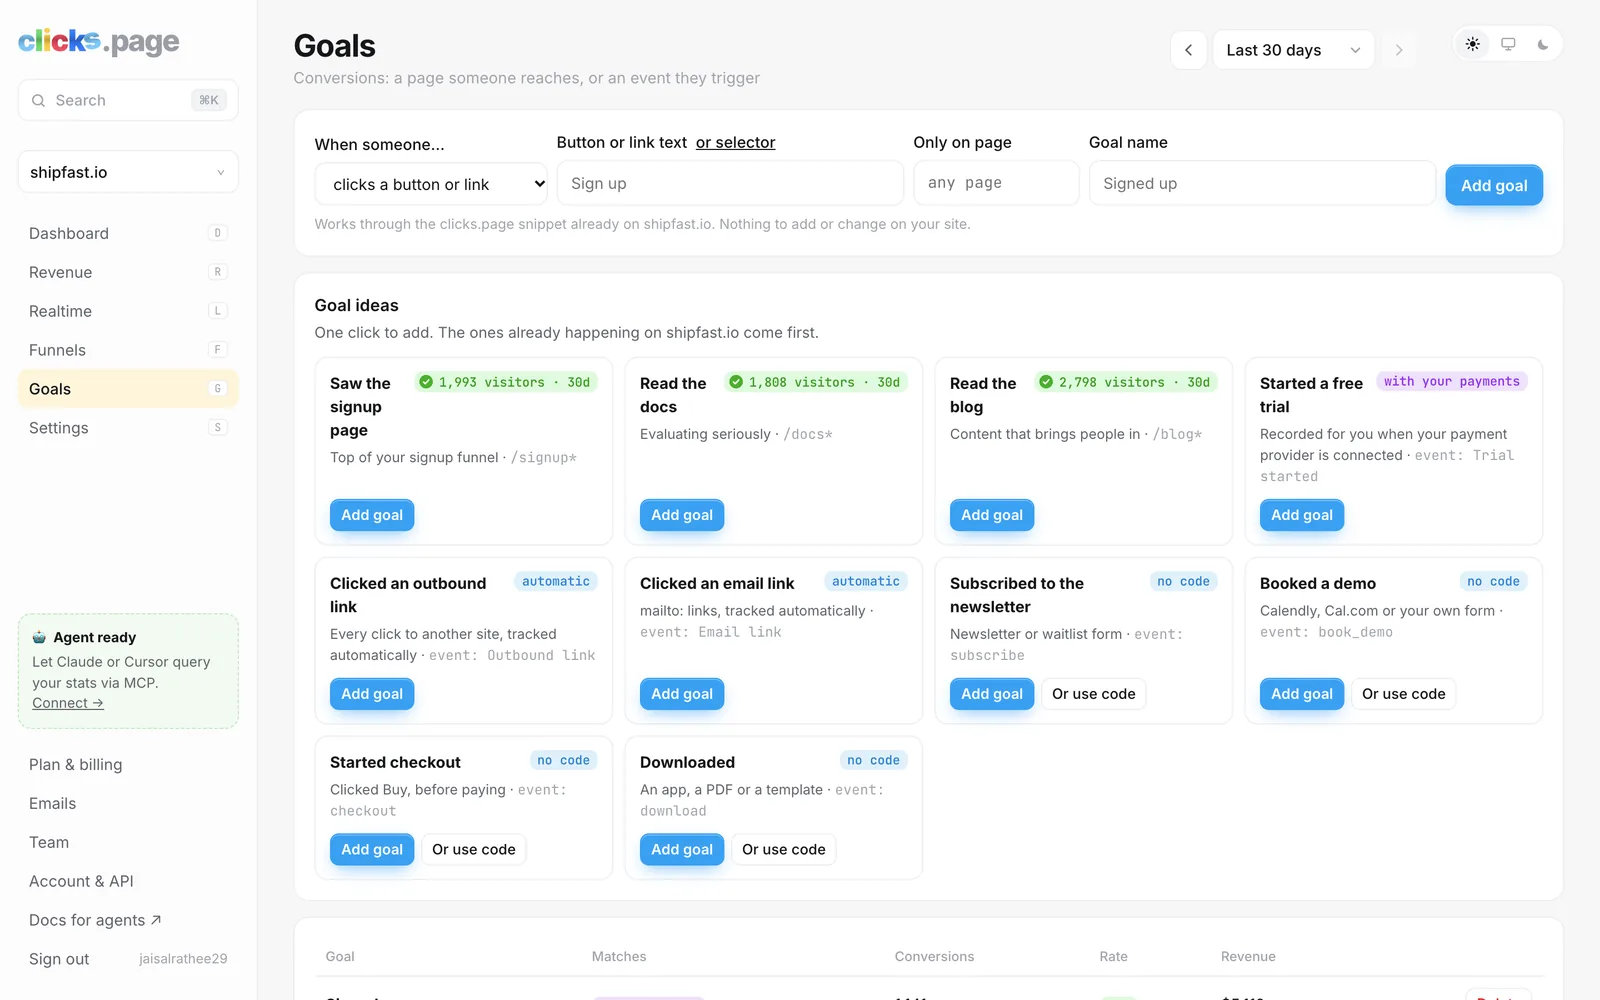Open Team page
This screenshot has width=1600, height=1000.
(x=49, y=842)
